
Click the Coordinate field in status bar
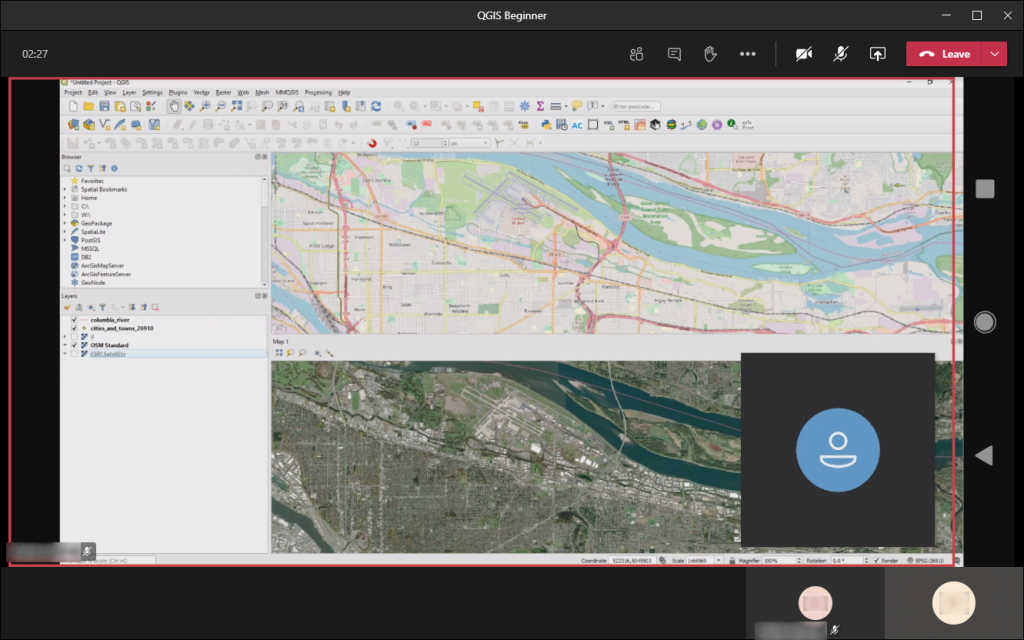[x=633, y=560]
